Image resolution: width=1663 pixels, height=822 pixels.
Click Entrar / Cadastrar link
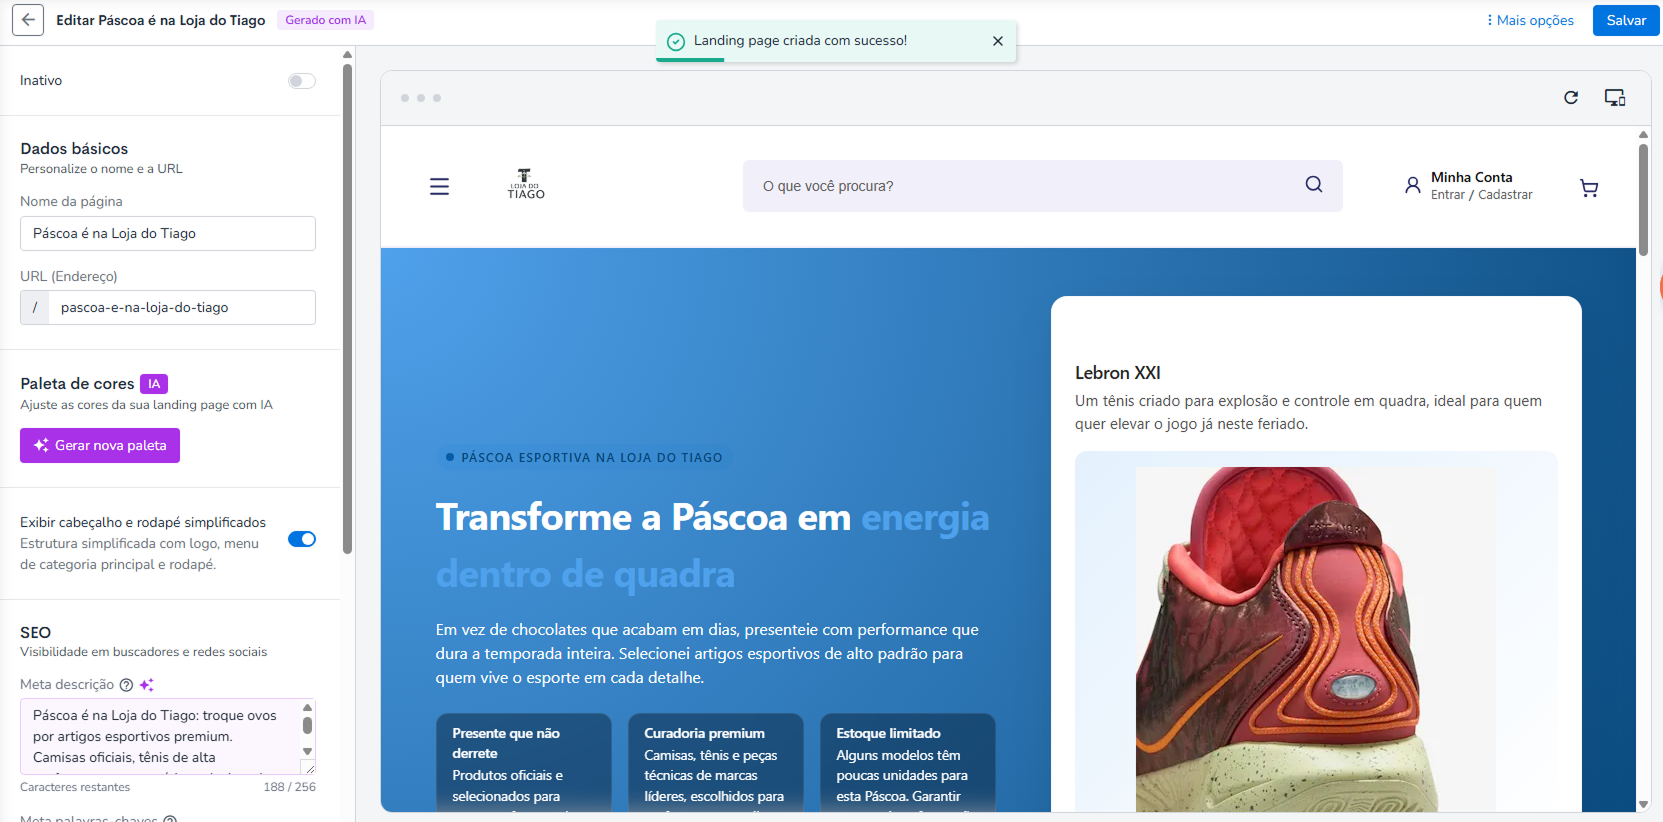(1481, 195)
